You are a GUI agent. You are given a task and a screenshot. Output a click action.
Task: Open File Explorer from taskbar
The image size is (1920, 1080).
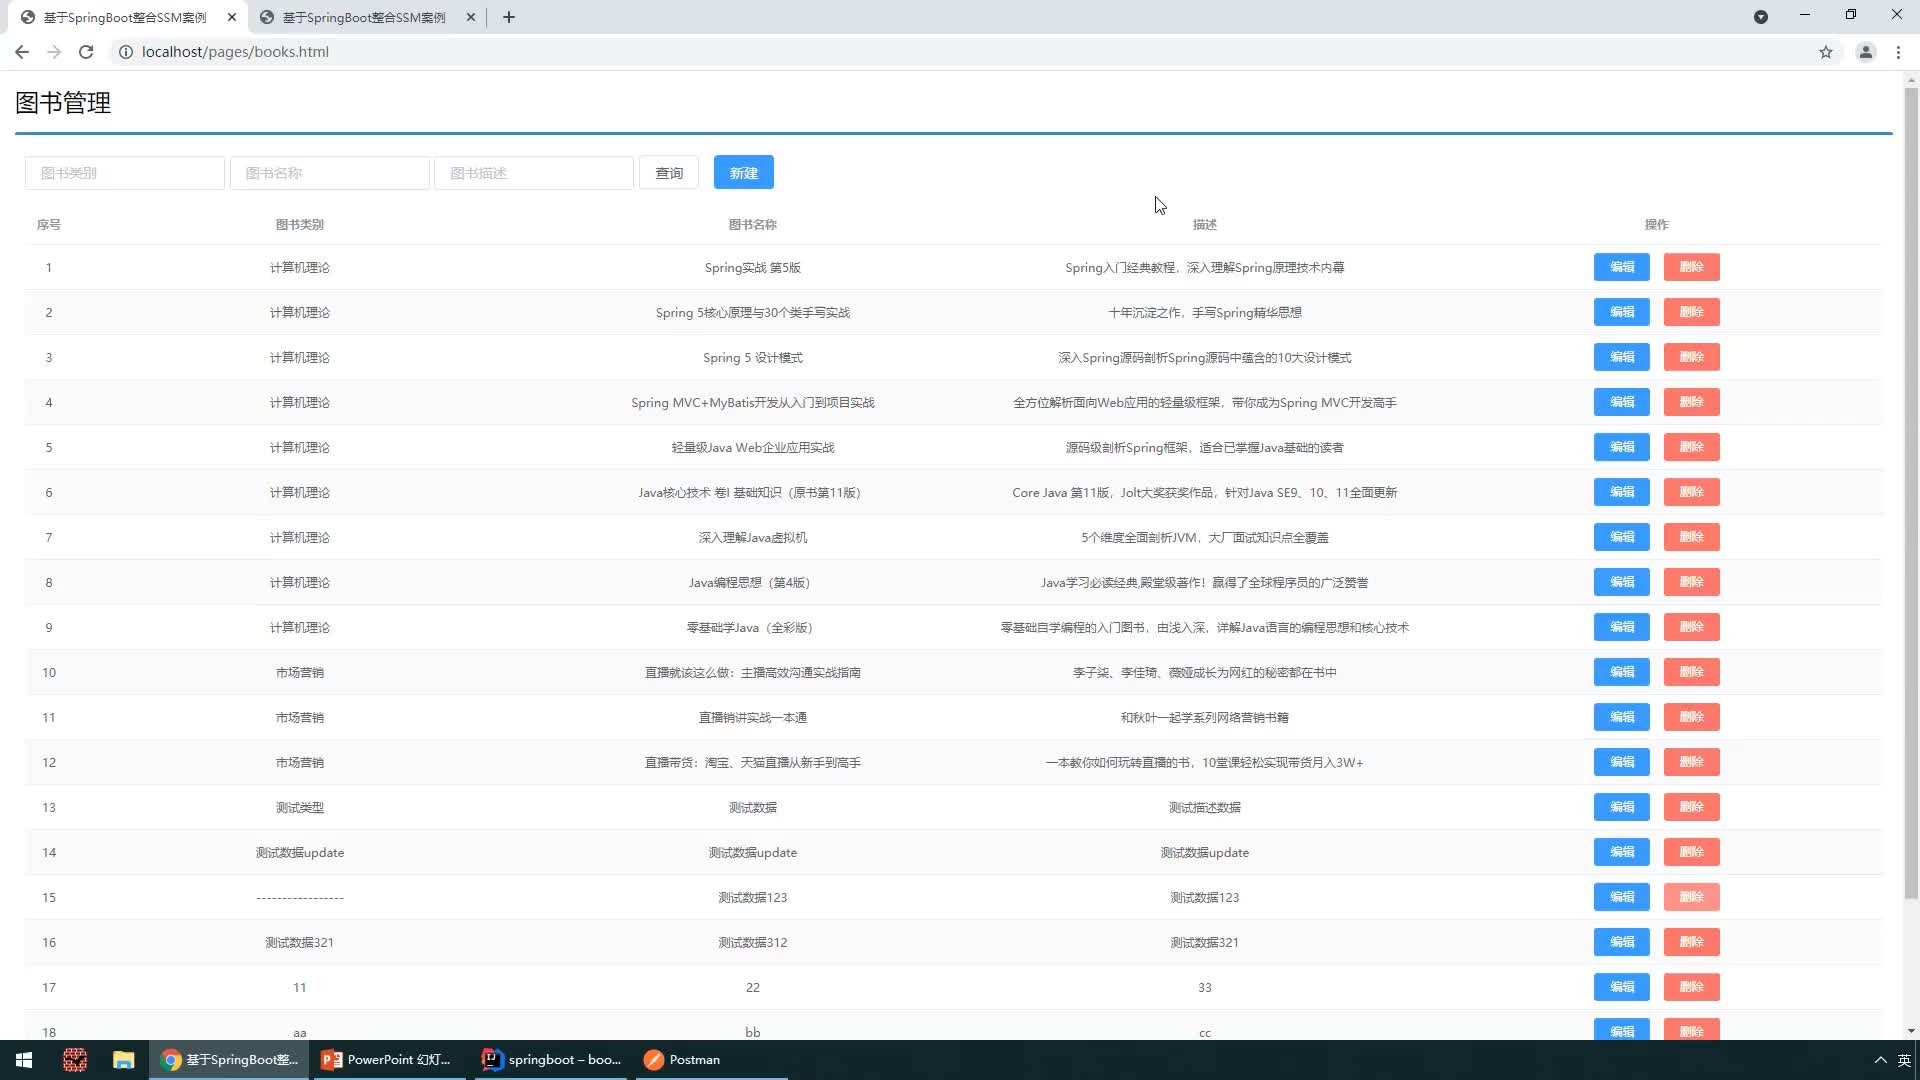coord(123,1060)
